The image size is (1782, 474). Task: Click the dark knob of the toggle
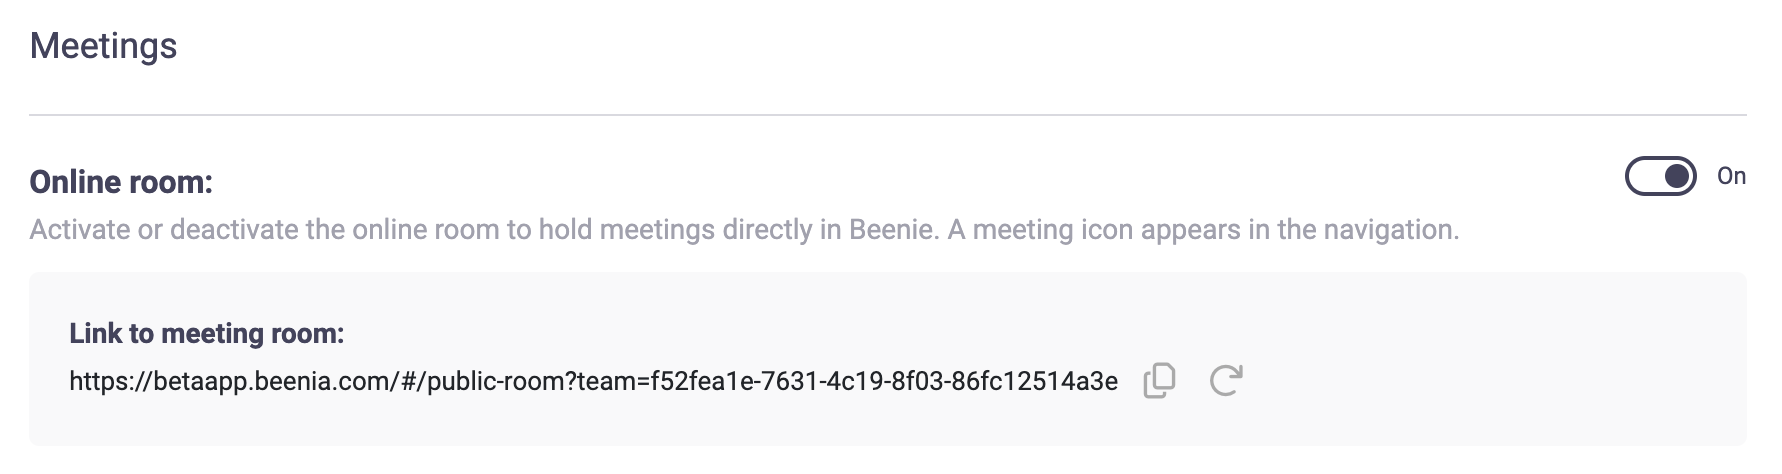coord(1678,177)
